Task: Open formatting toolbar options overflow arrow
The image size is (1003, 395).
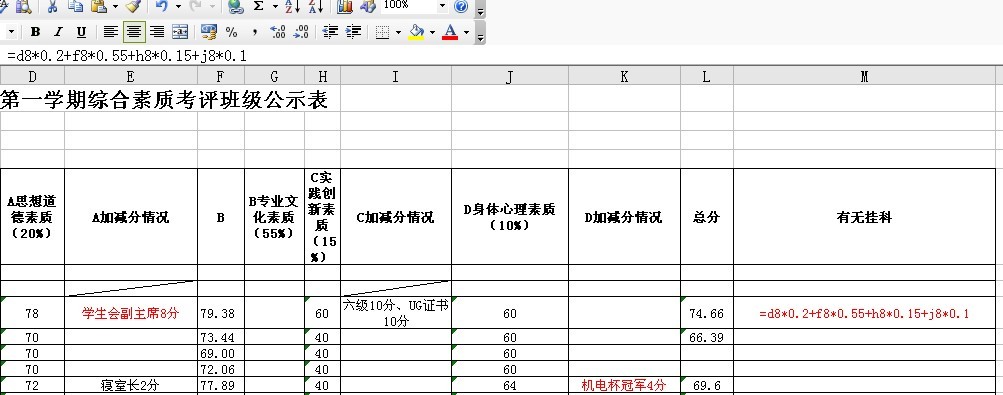Action: click(x=480, y=33)
